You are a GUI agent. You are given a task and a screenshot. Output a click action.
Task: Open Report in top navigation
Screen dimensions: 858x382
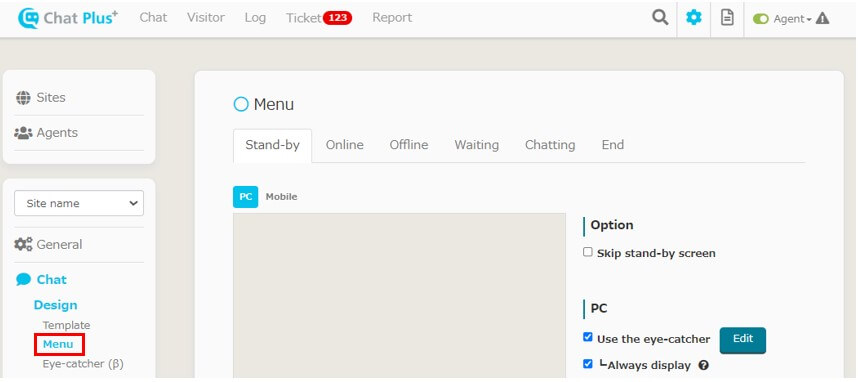pos(392,18)
